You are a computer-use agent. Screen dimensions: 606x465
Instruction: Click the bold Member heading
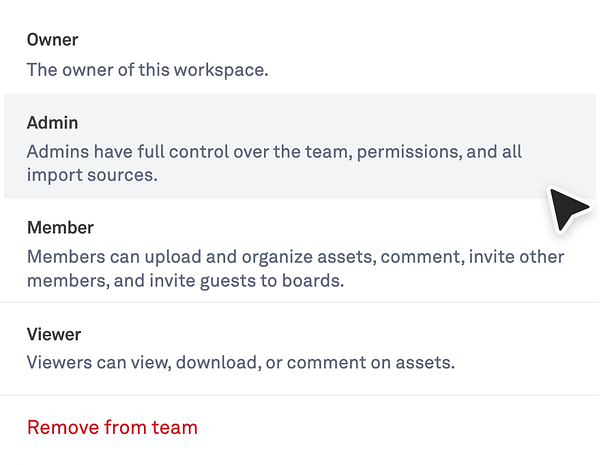click(x=60, y=228)
